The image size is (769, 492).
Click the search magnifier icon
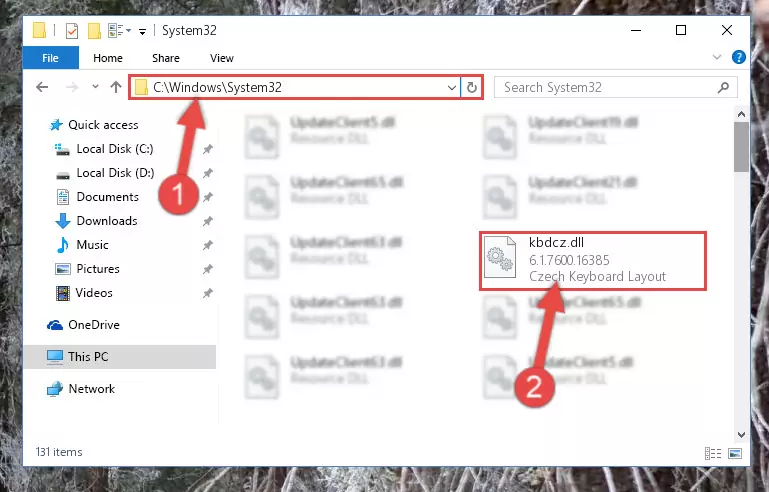pyautogui.click(x=723, y=87)
